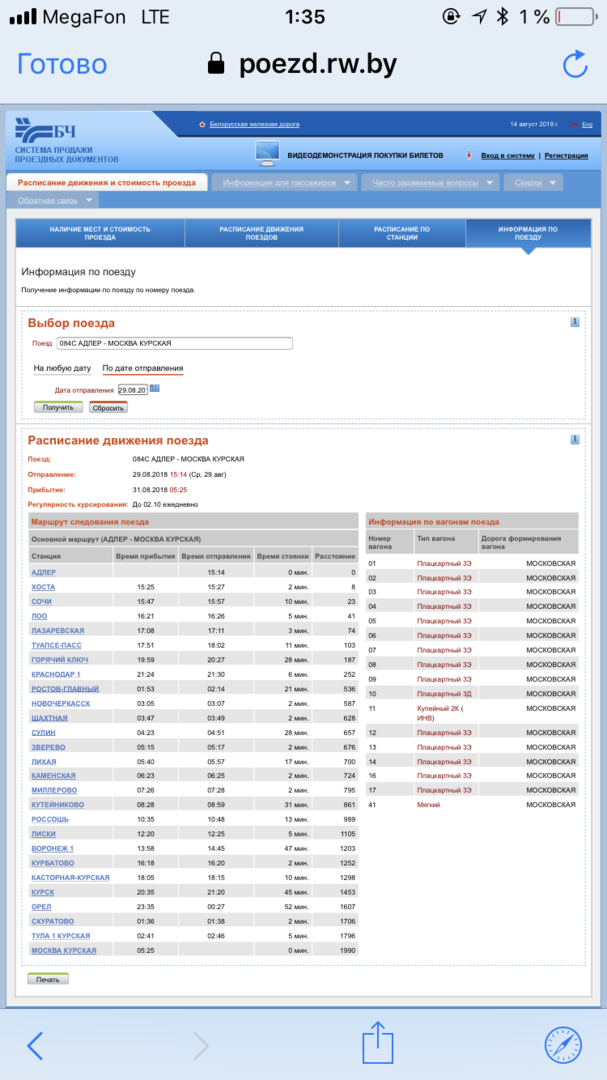Go back with the browser back arrow

pos(35,1045)
